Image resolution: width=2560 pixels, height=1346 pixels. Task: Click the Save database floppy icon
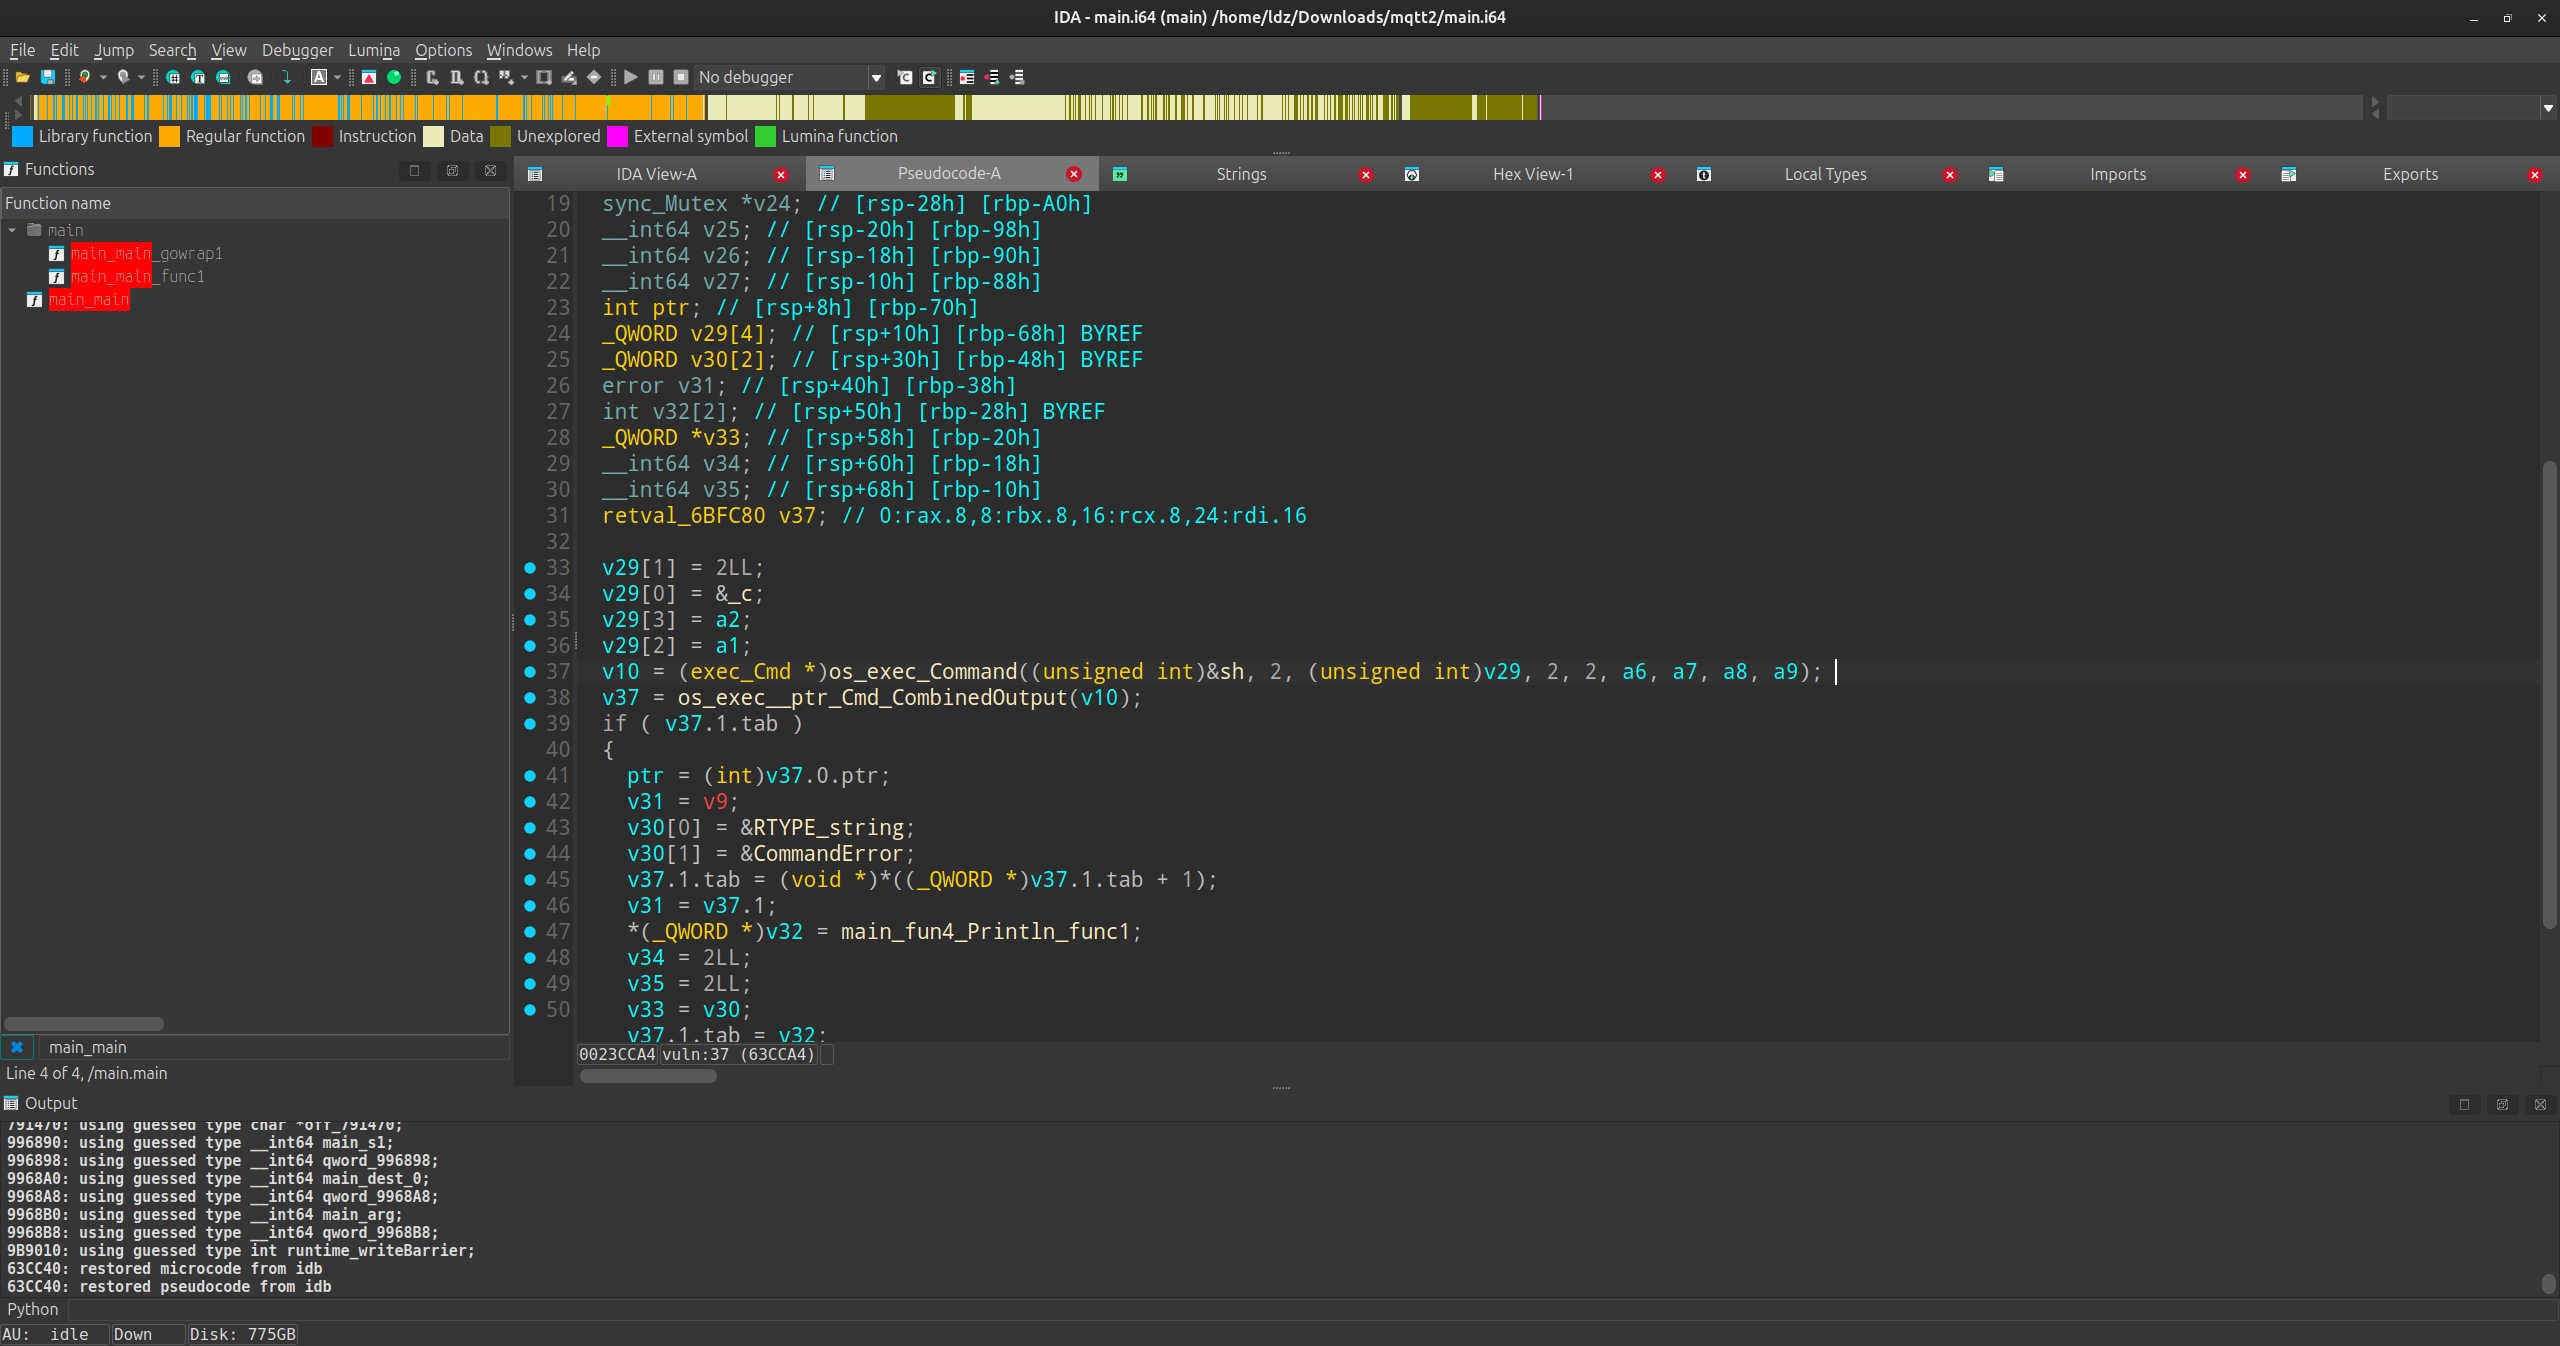click(x=47, y=77)
